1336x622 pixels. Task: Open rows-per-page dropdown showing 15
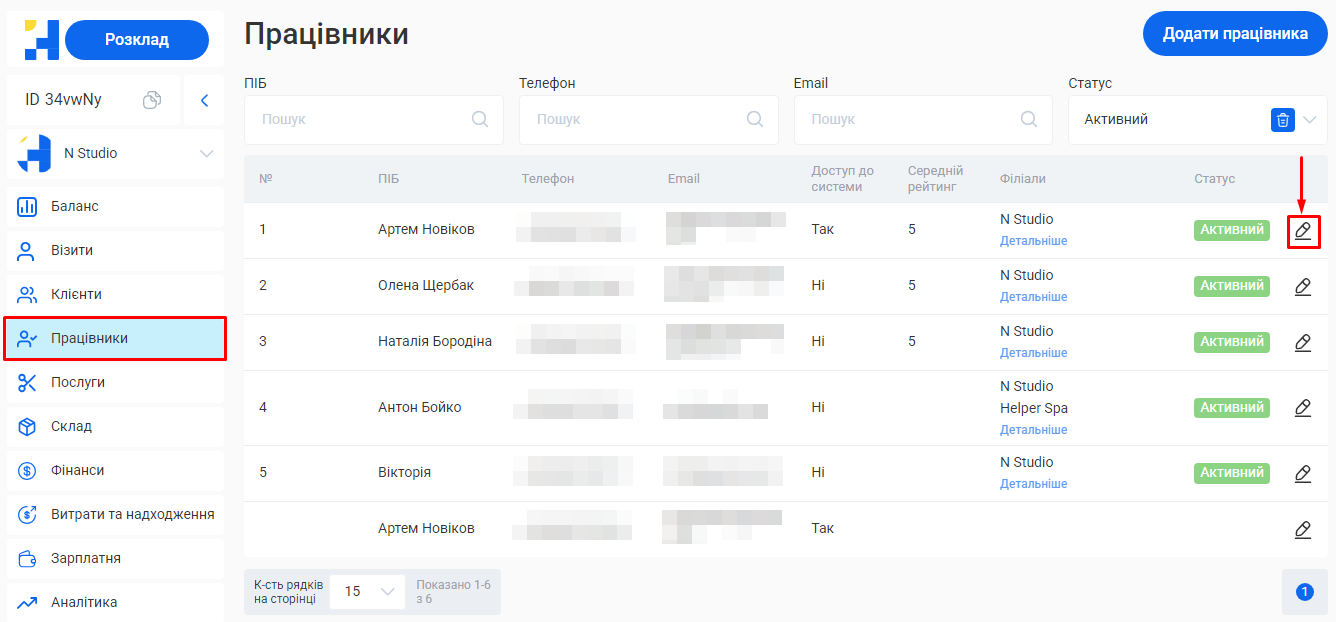(x=367, y=592)
